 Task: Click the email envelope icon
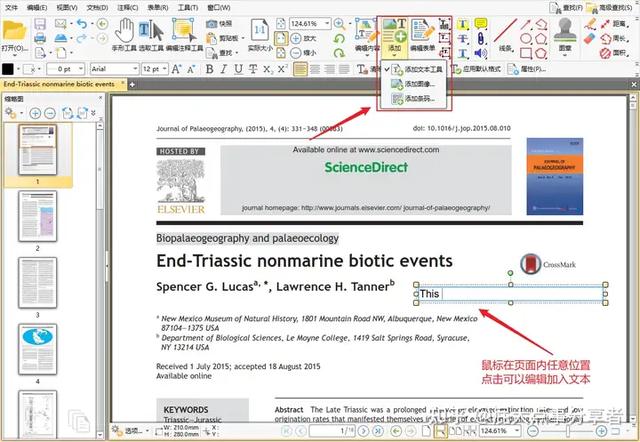coord(61,24)
